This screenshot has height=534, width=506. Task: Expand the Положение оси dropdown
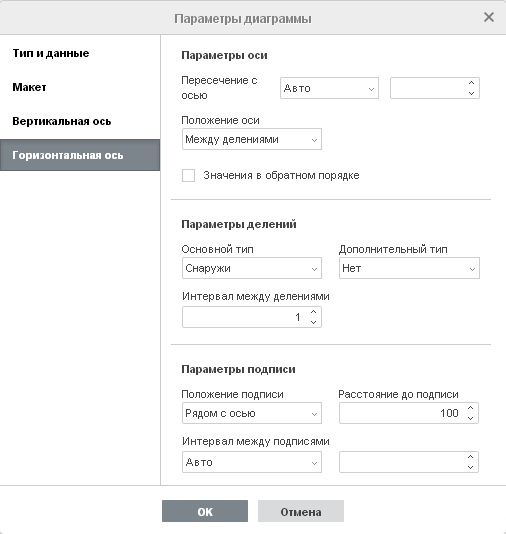[252, 139]
